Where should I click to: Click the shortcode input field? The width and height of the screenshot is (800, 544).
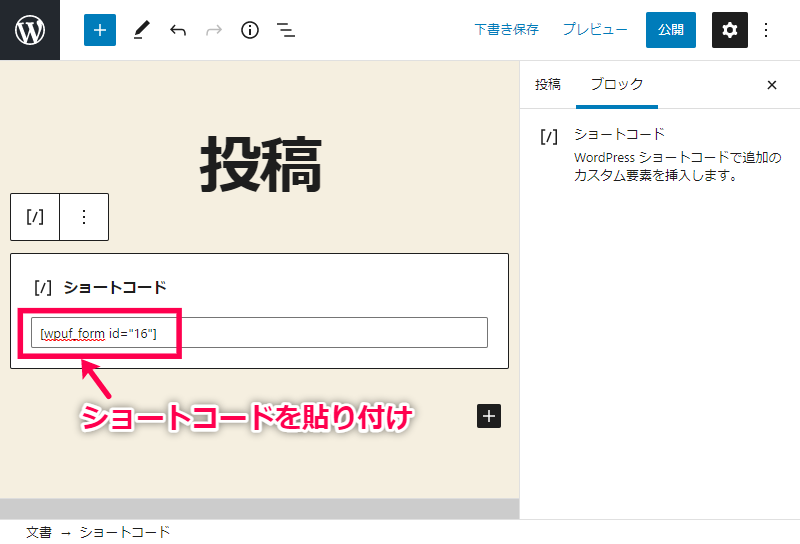(259, 333)
